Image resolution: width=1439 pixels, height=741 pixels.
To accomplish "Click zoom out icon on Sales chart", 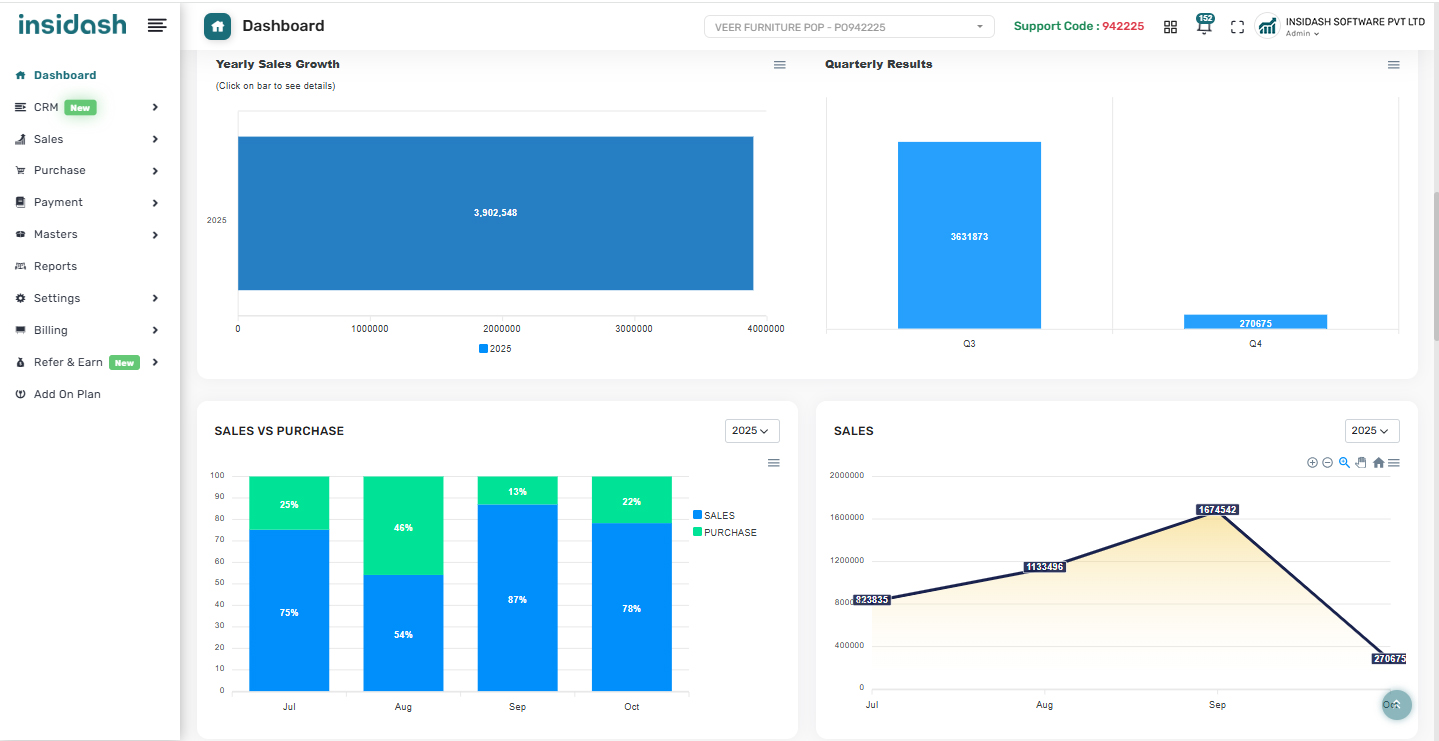I will (1327, 463).
